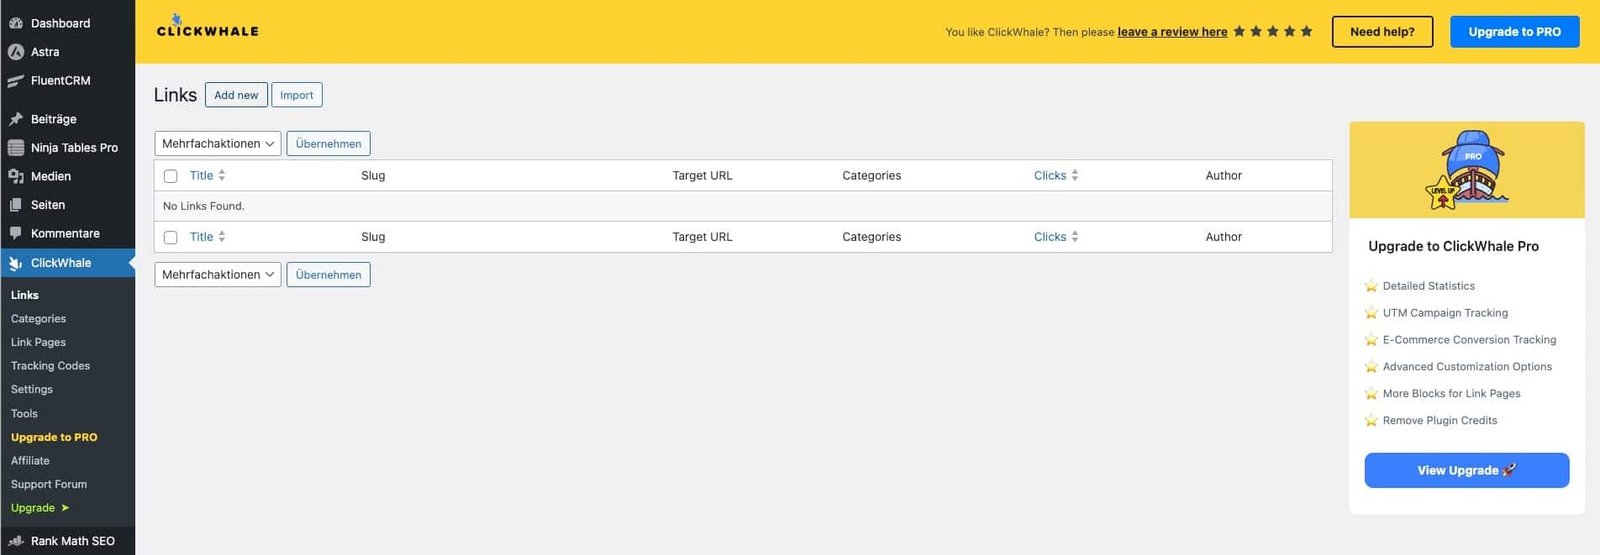
Task: Open the top Mehrfachaktionen dropdown
Action: click(217, 144)
